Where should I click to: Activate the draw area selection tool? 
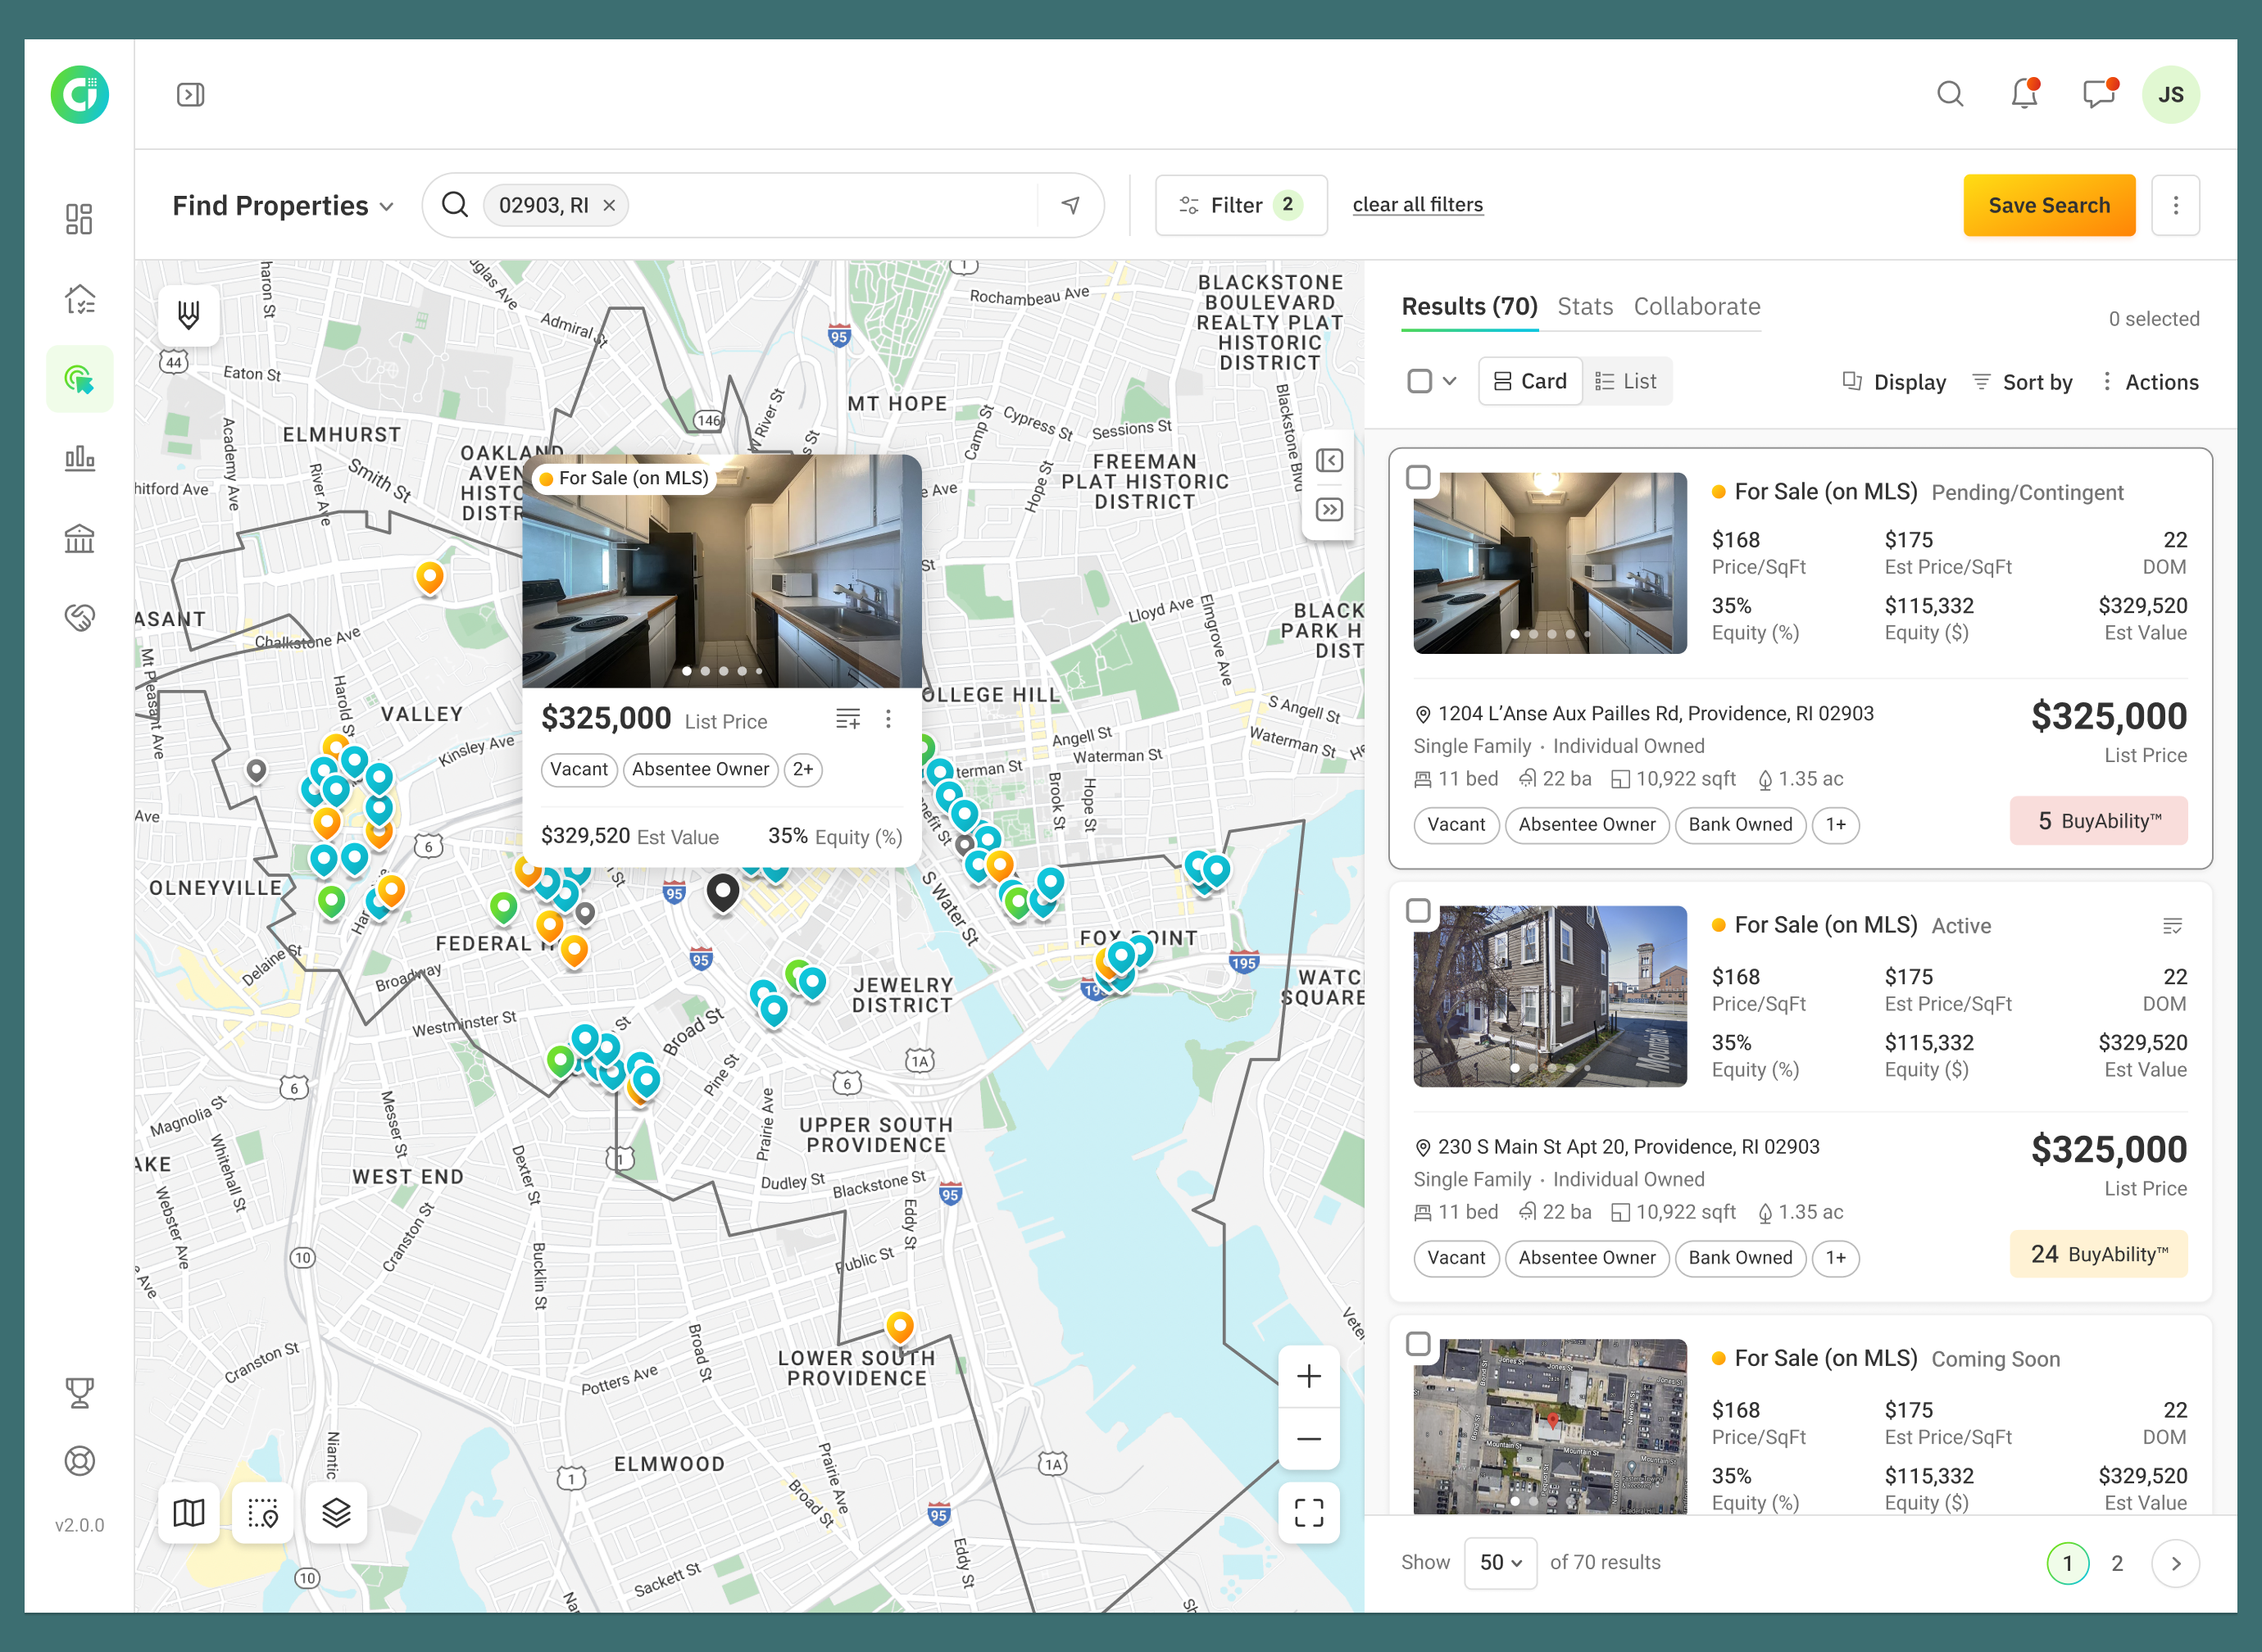pyautogui.click(x=262, y=1513)
